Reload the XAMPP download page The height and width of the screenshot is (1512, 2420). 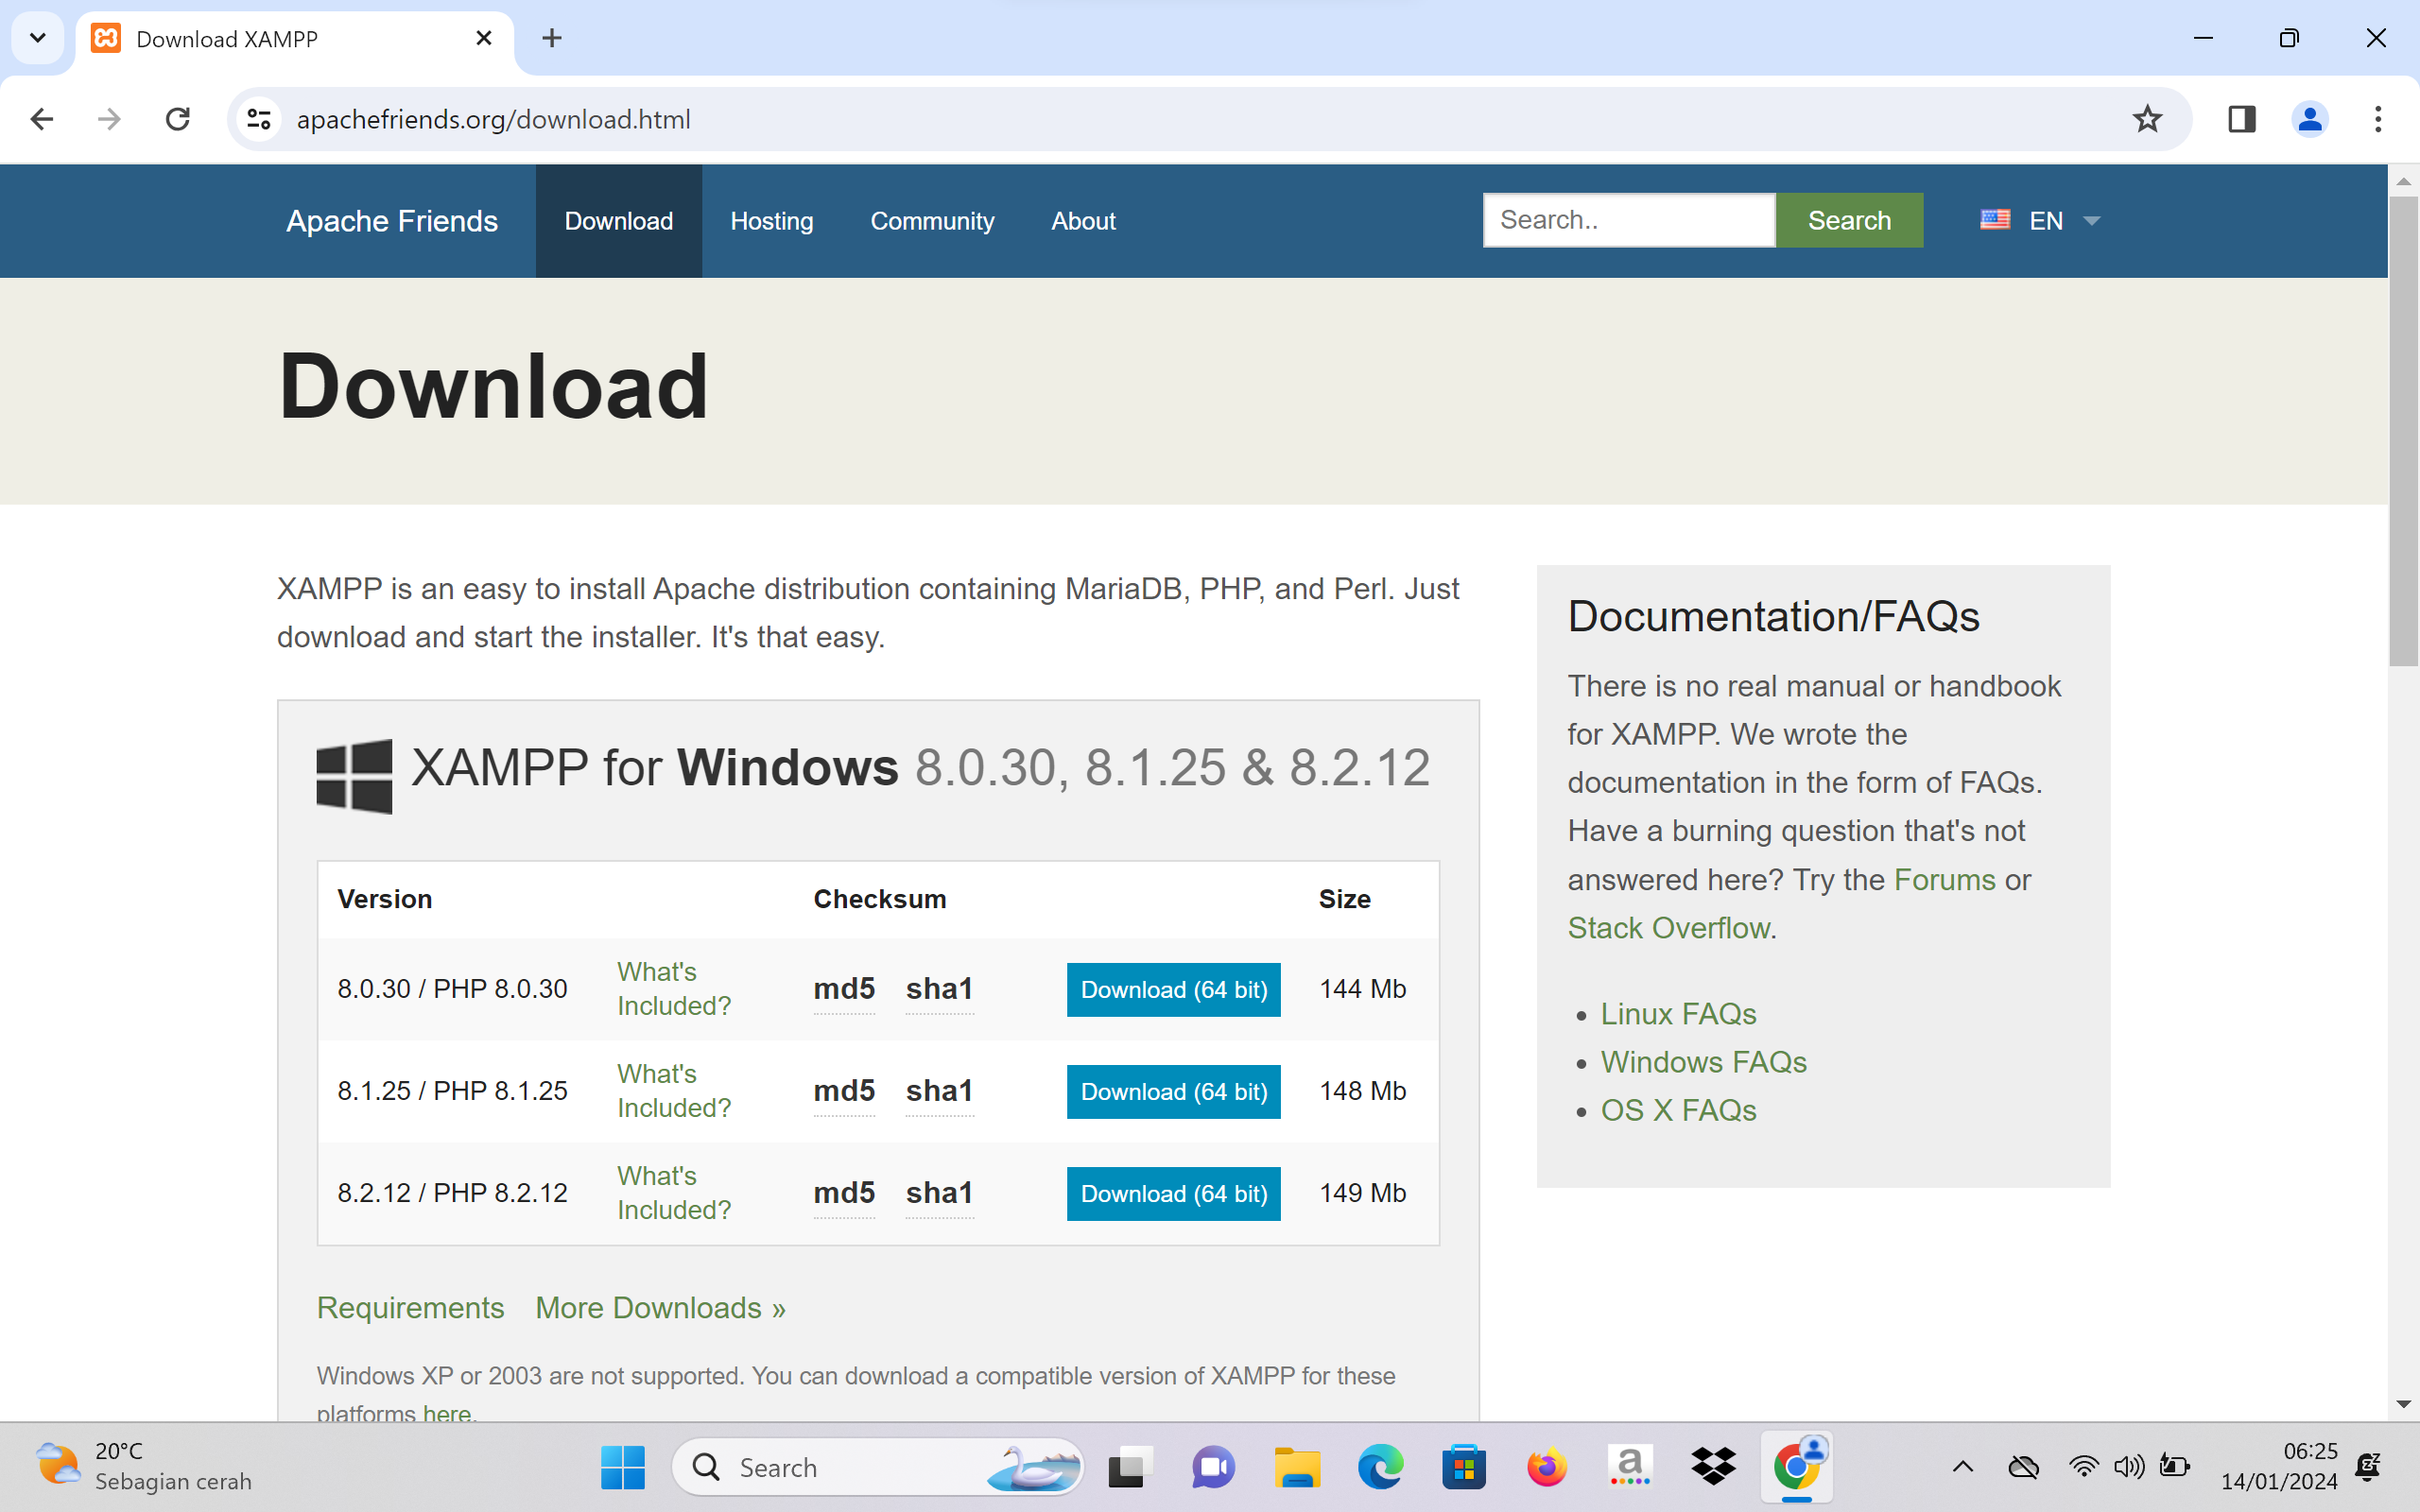[178, 119]
